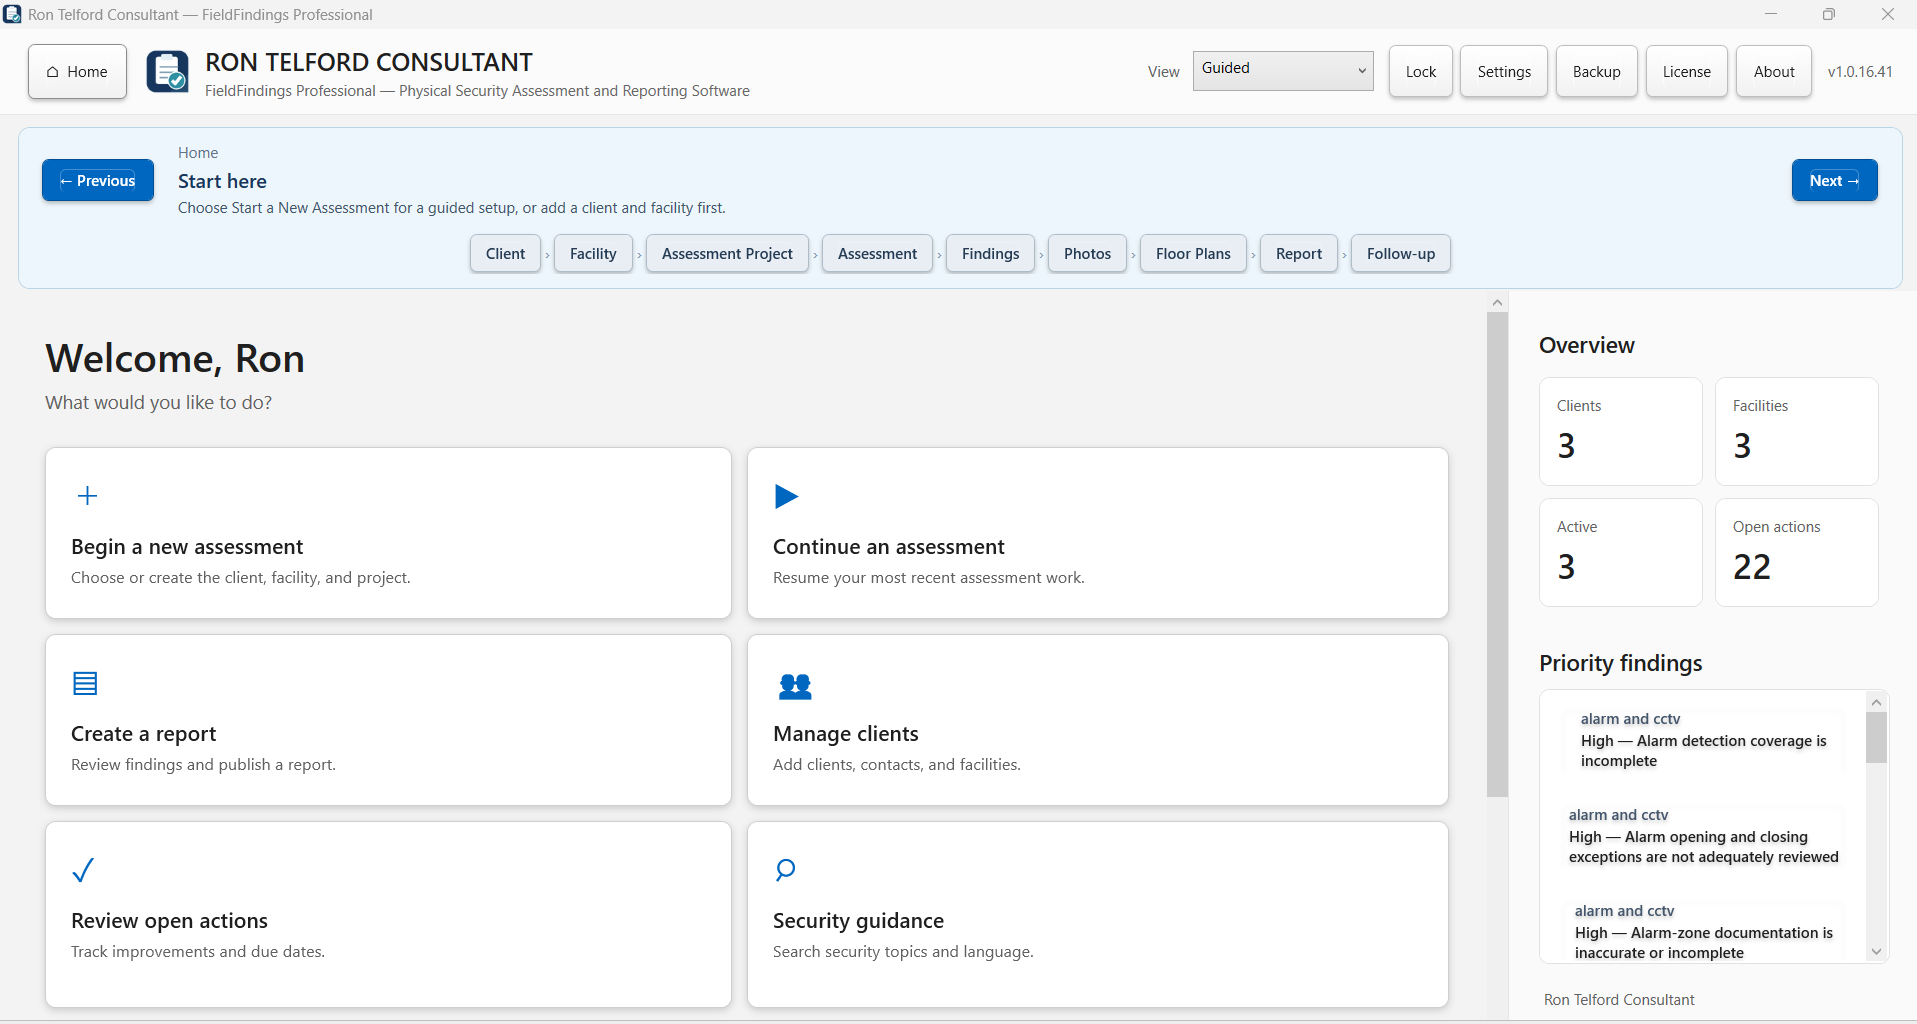This screenshot has width=1917, height=1024.
Task: Click the 'Welcome, Ron' heading
Action: [x=175, y=359]
